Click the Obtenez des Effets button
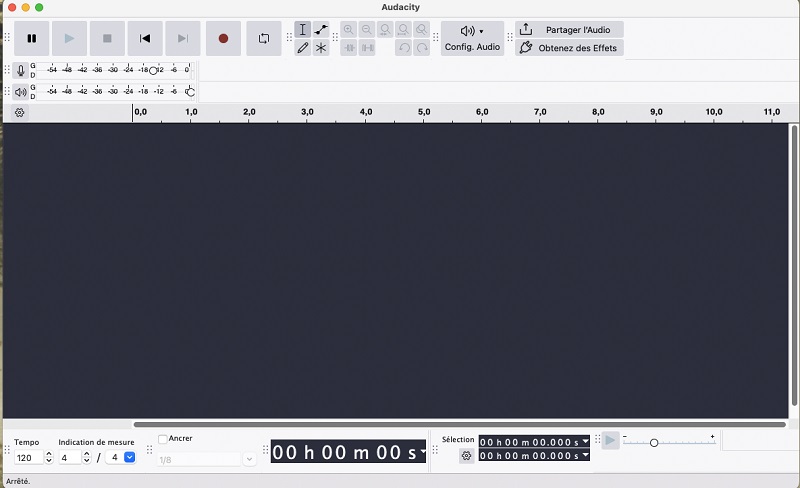 point(569,48)
